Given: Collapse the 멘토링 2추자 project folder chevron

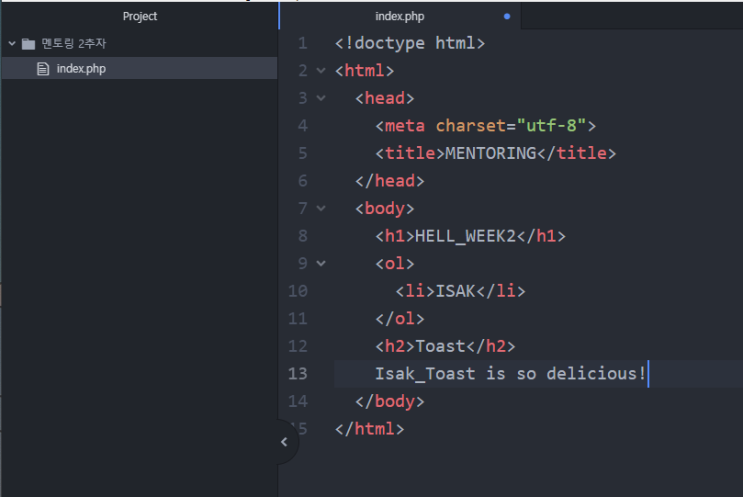Looking at the screenshot, I should pos(12,44).
